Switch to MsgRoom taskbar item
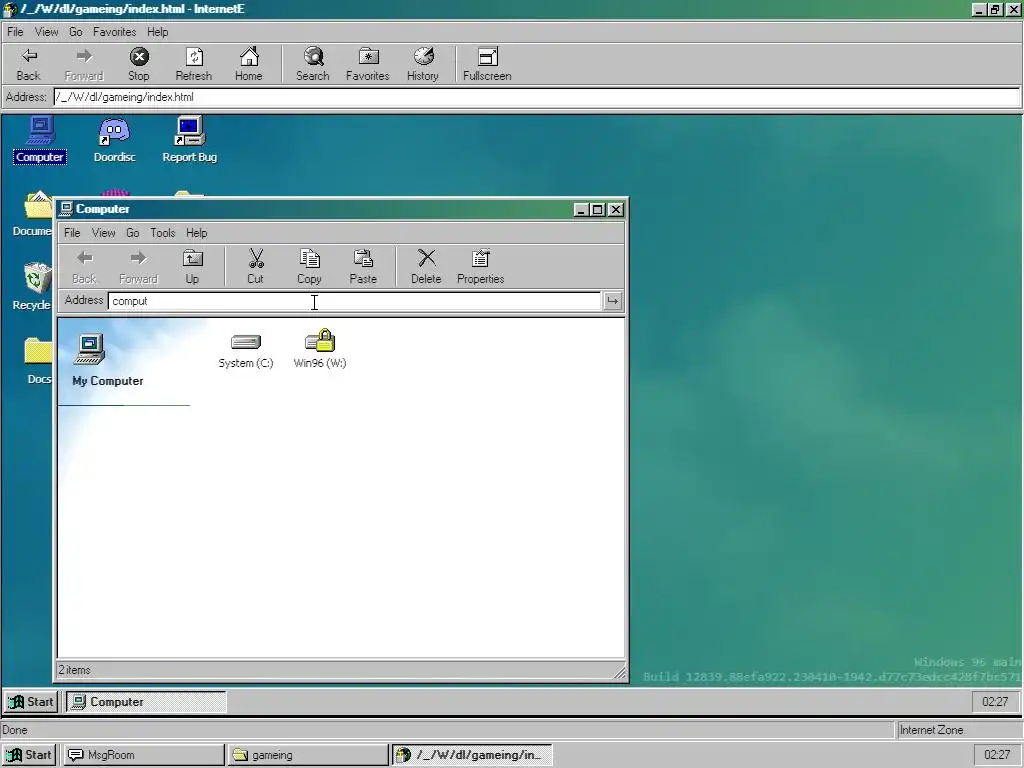1024x768 pixels. click(144, 755)
